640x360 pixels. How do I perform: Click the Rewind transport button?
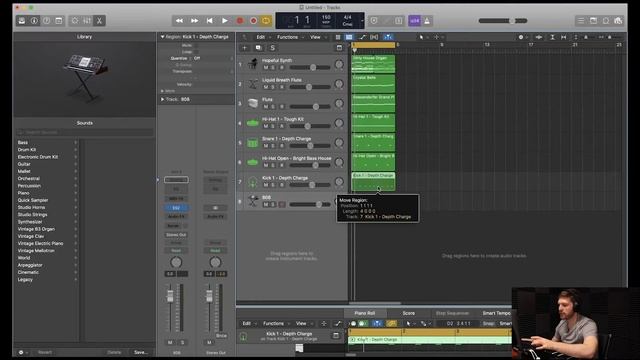[x=179, y=21]
